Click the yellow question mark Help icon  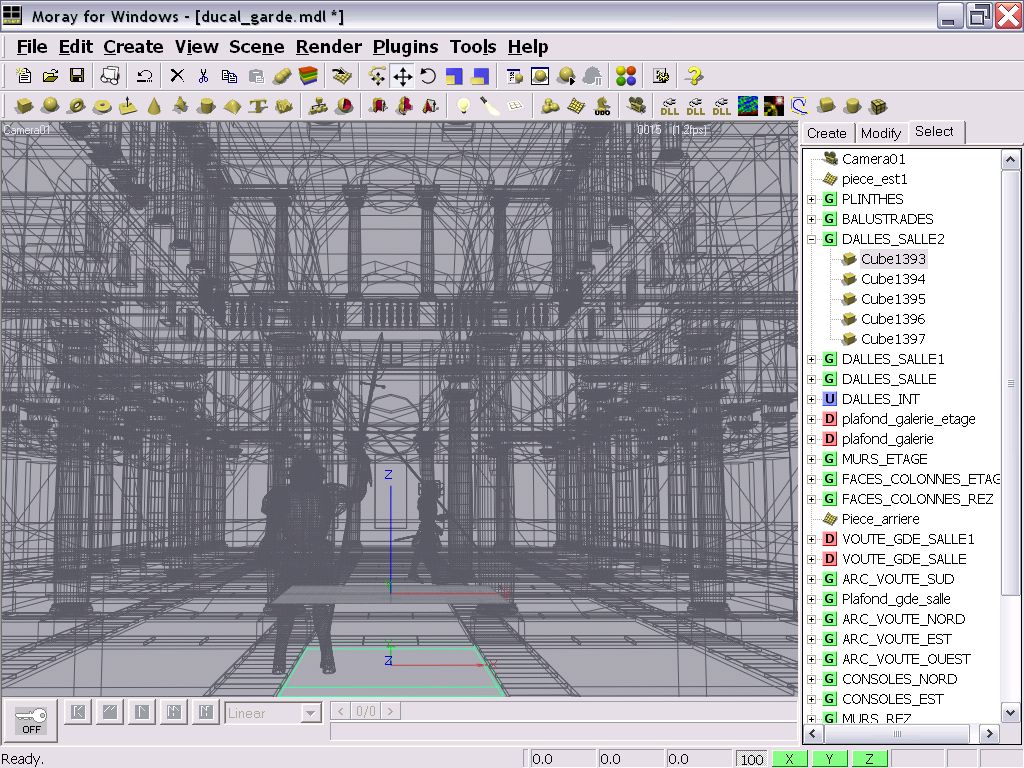point(694,76)
